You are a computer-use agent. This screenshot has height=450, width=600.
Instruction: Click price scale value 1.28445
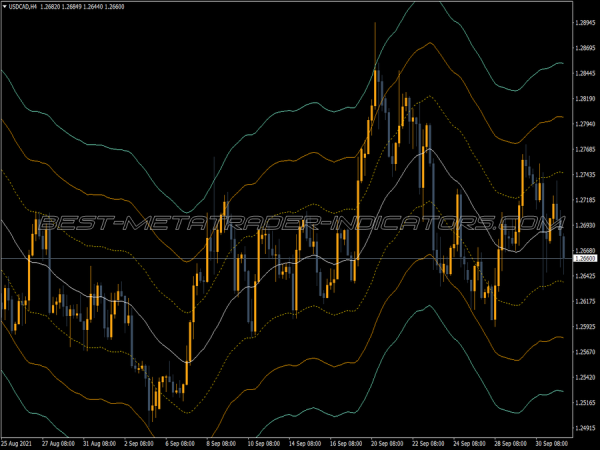click(x=586, y=73)
